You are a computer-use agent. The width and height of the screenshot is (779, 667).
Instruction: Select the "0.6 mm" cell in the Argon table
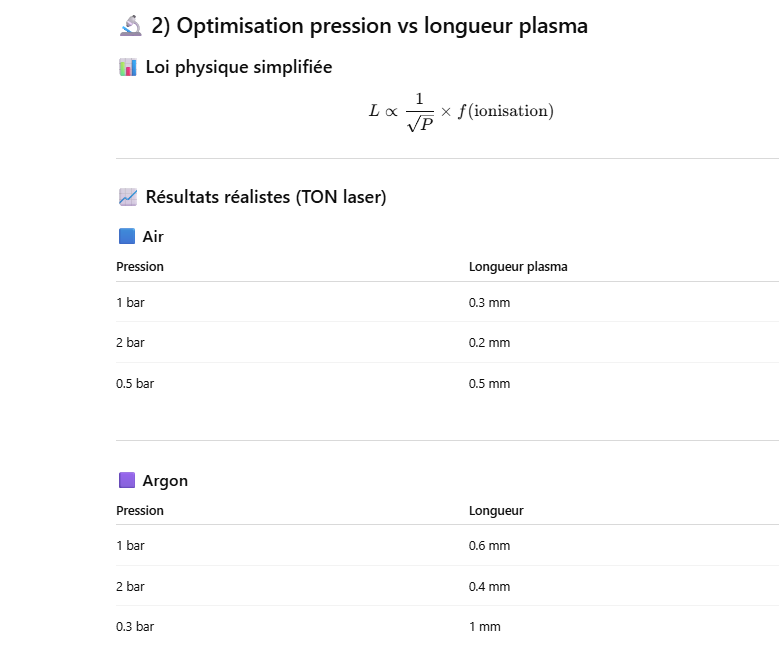[489, 546]
